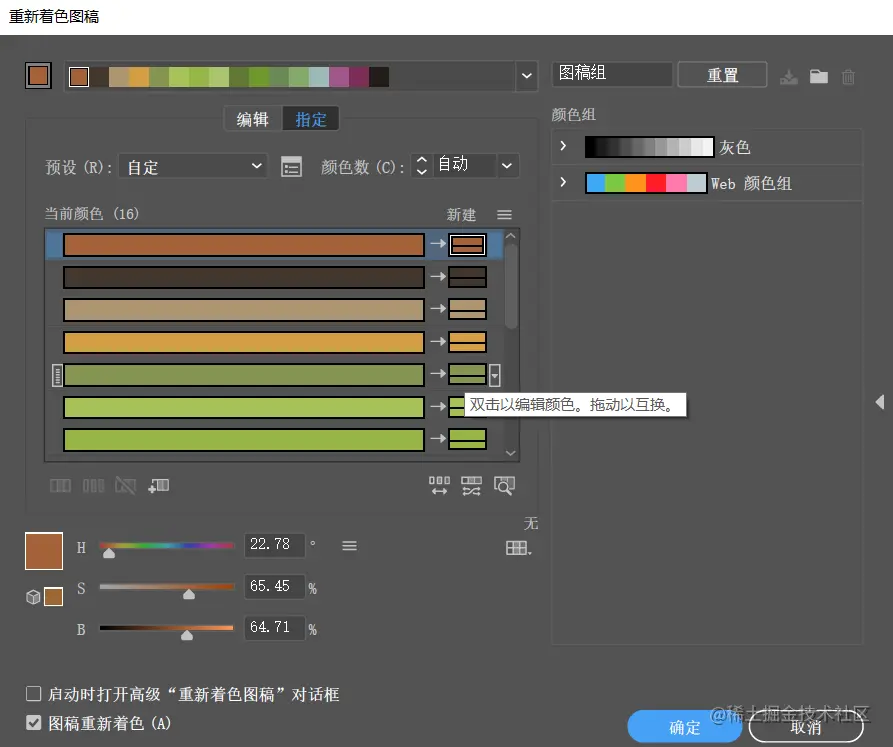Click the delete color group trash icon
Screen dimensions: 893x747
(x=848, y=77)
